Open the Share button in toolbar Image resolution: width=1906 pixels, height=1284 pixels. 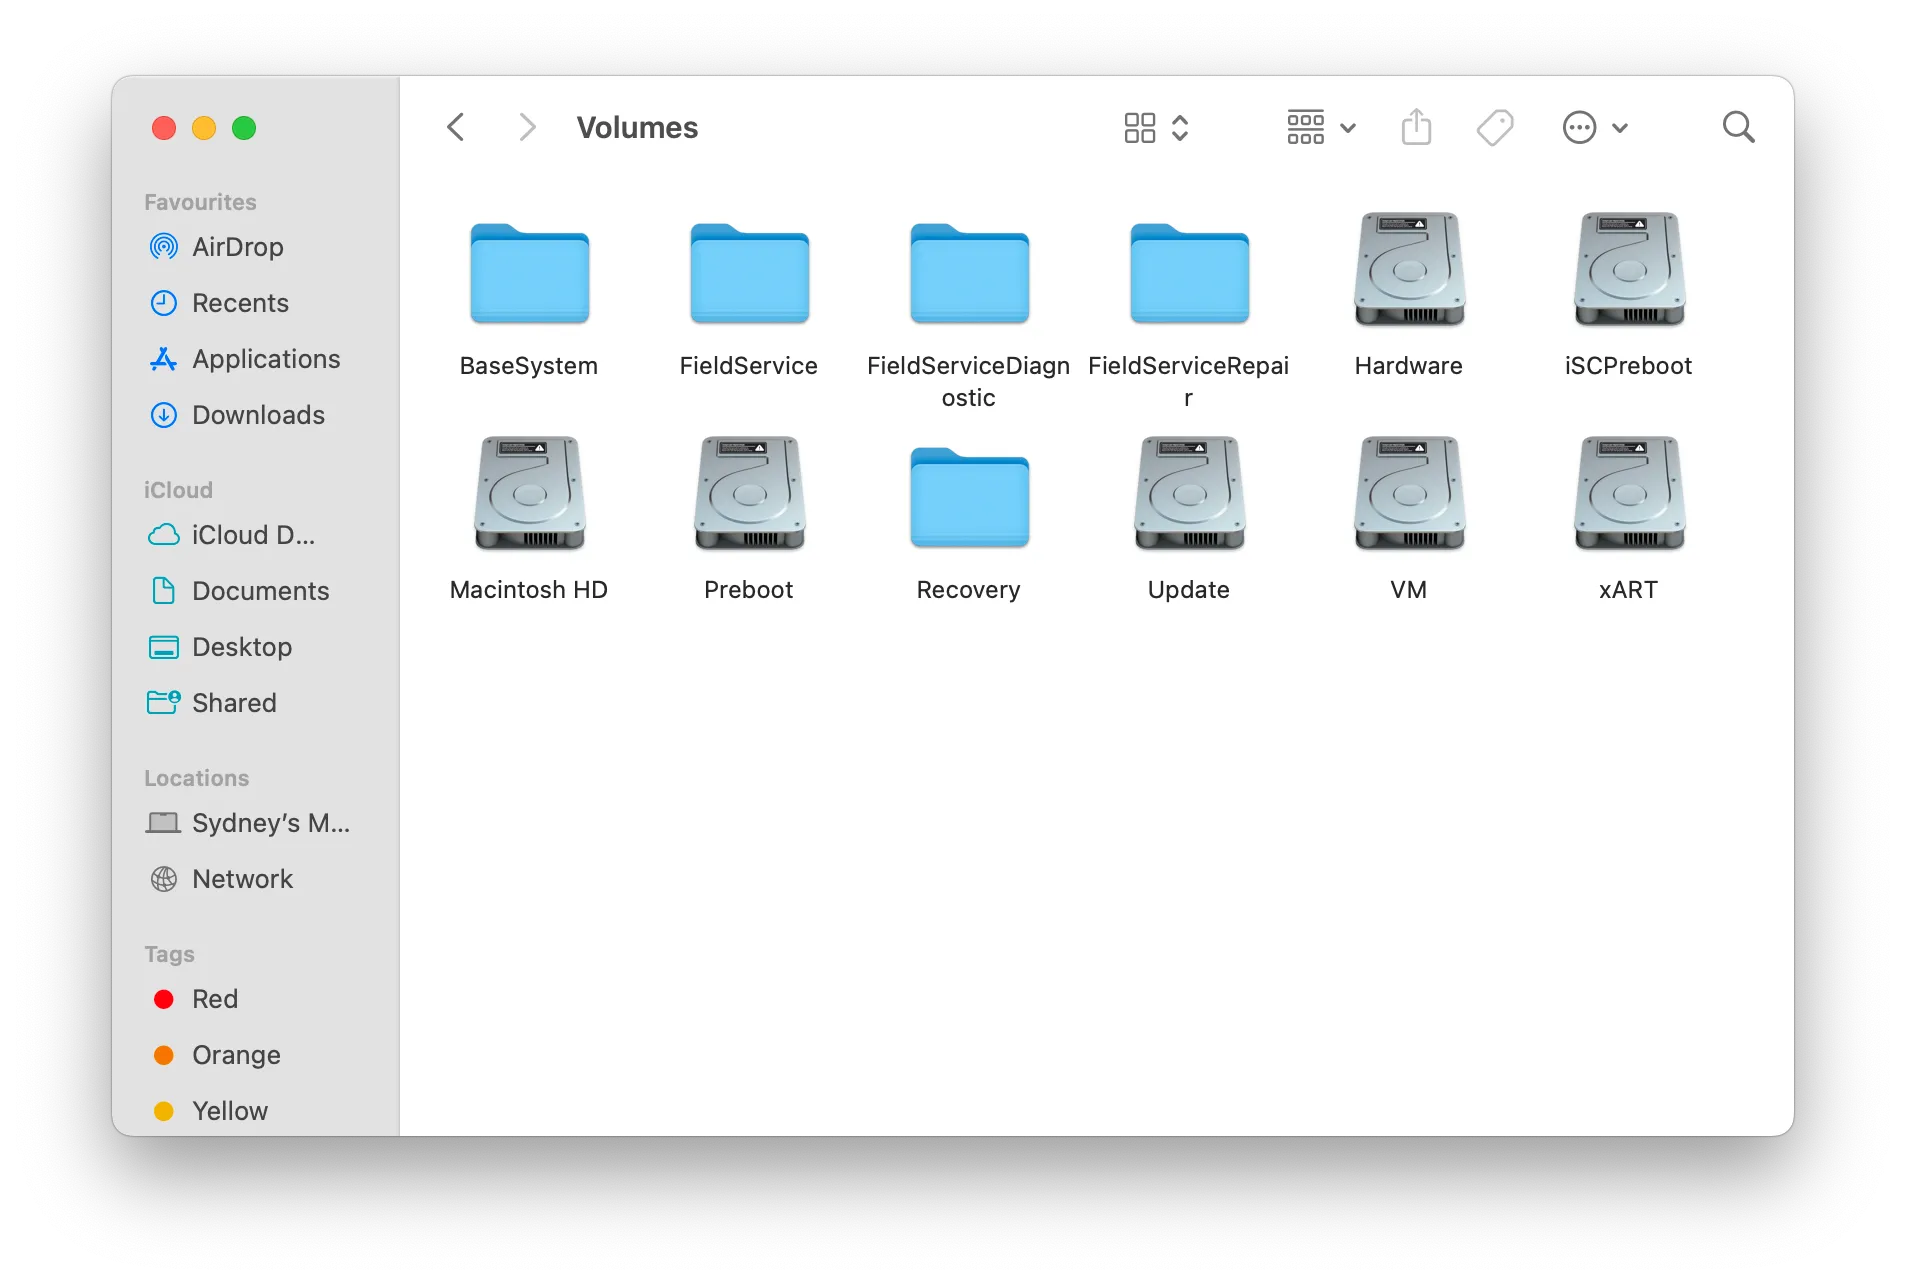tap(1416, 127)
